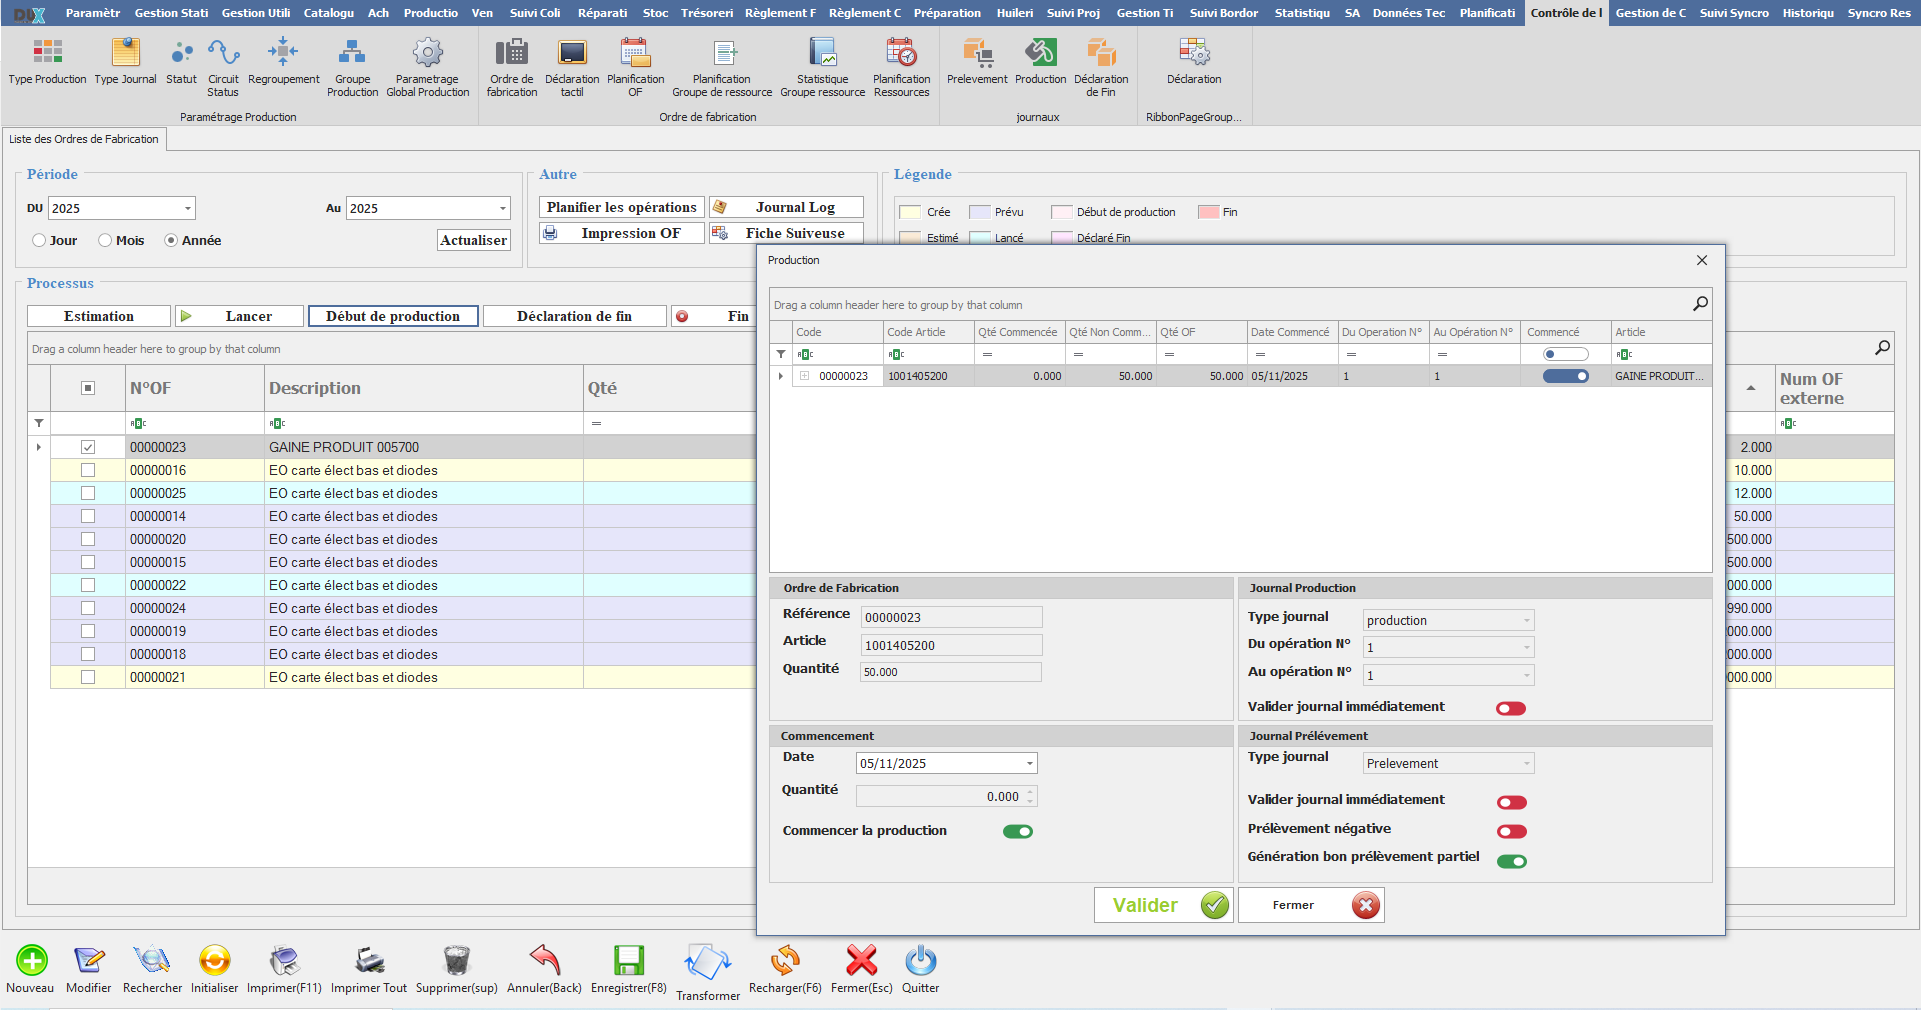Click the Recharger(F6) refresh icon
Screen dimensions: 1922x1010
(x=785, y=962)
